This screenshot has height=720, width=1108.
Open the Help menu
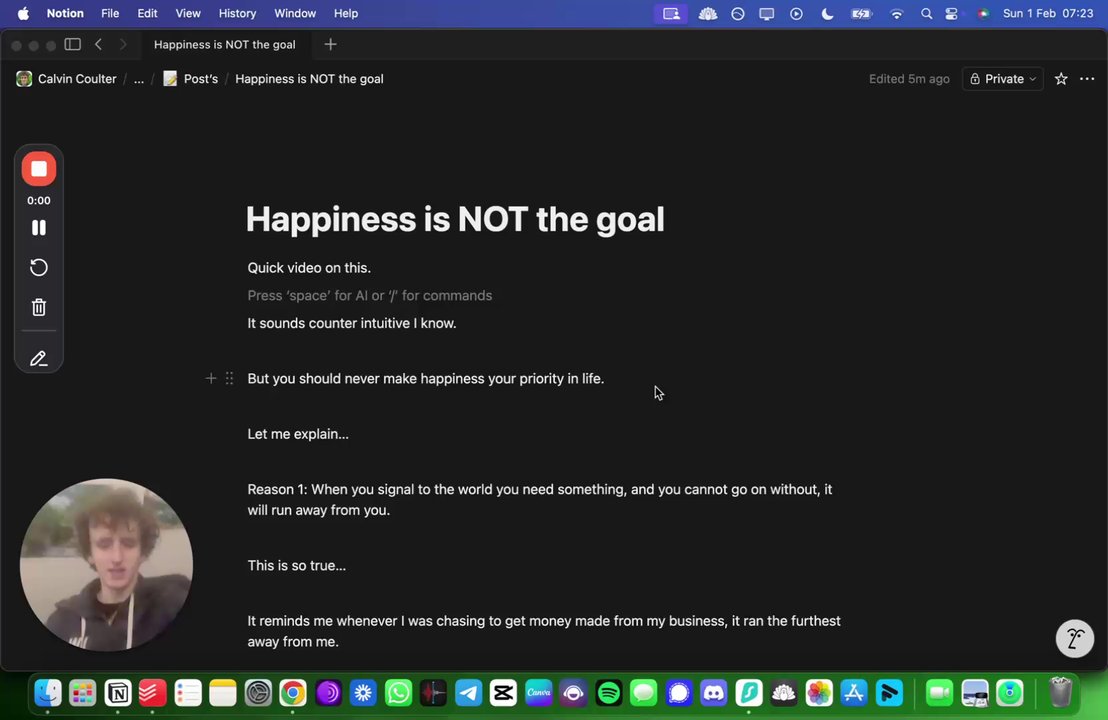coord(346,13)
